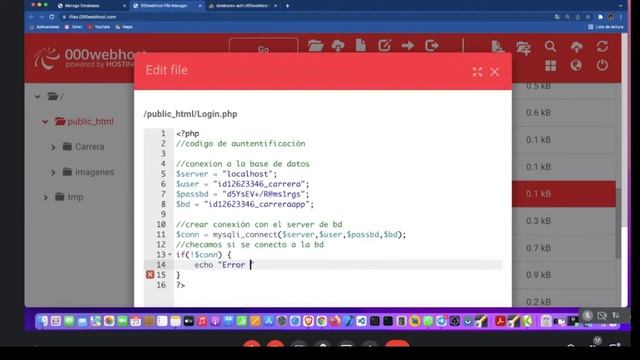Click /public_html/Login.php path text

click(190, 114)
